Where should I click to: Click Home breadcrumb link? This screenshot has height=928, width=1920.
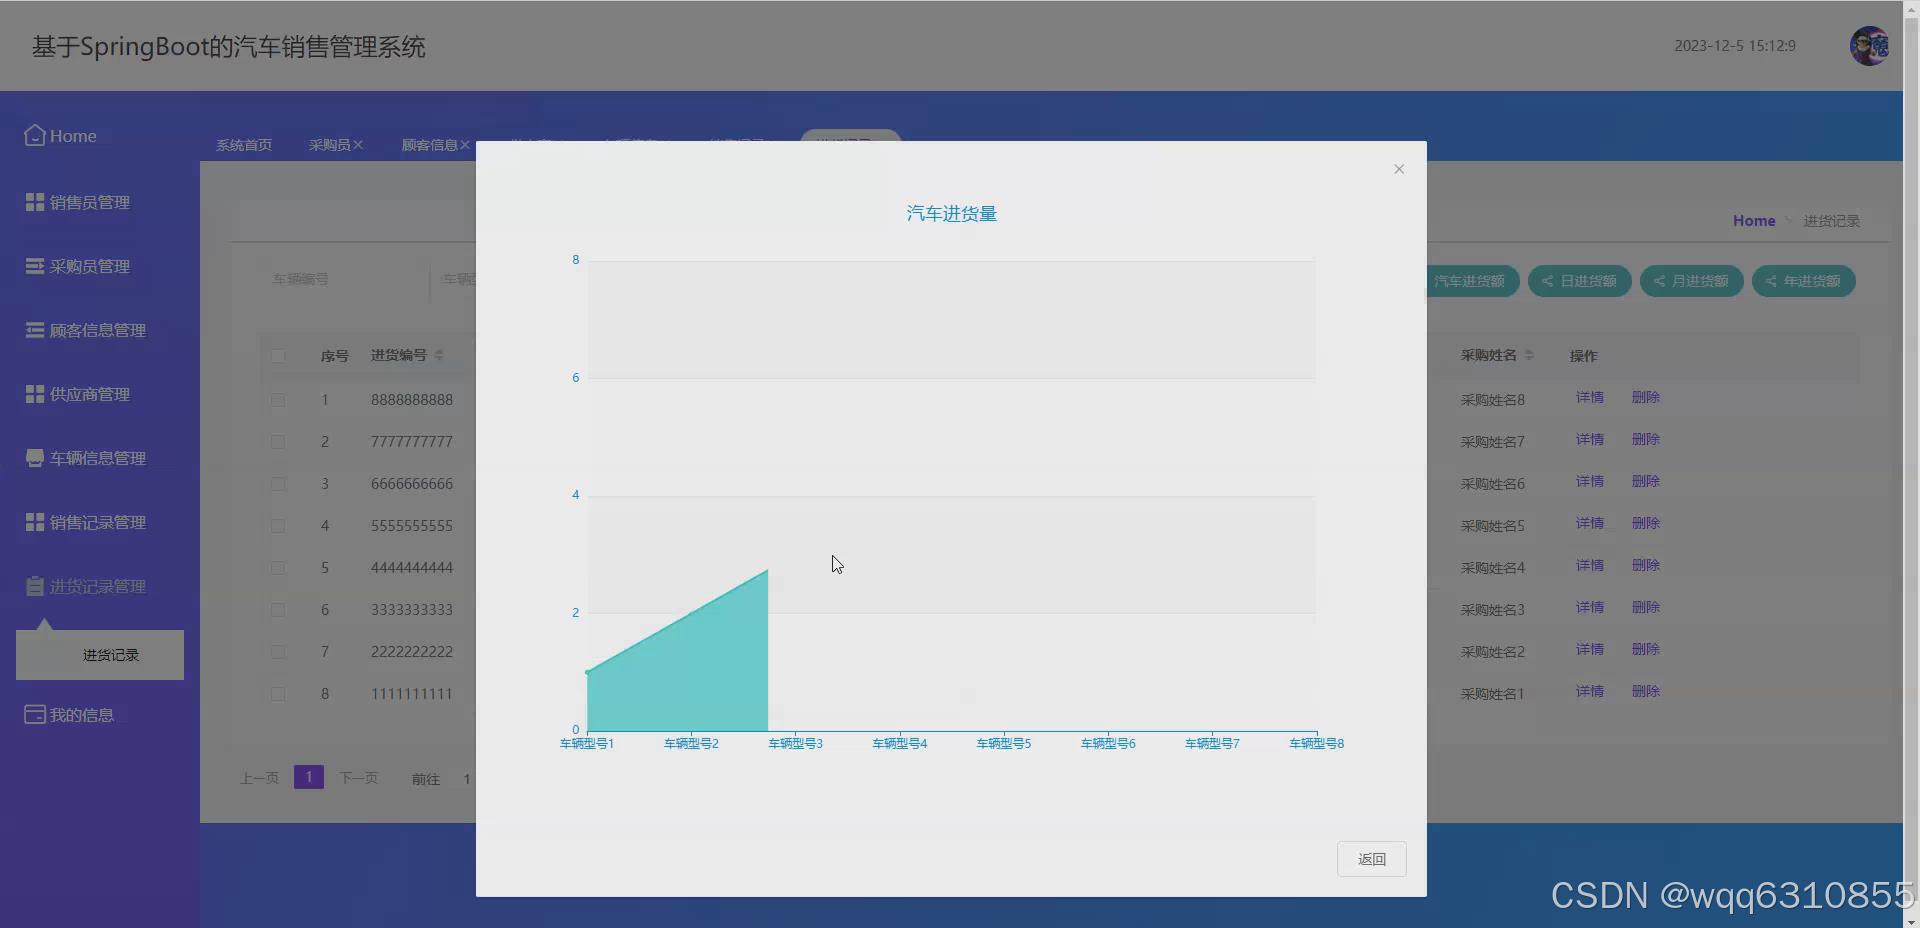point(1754,221)
